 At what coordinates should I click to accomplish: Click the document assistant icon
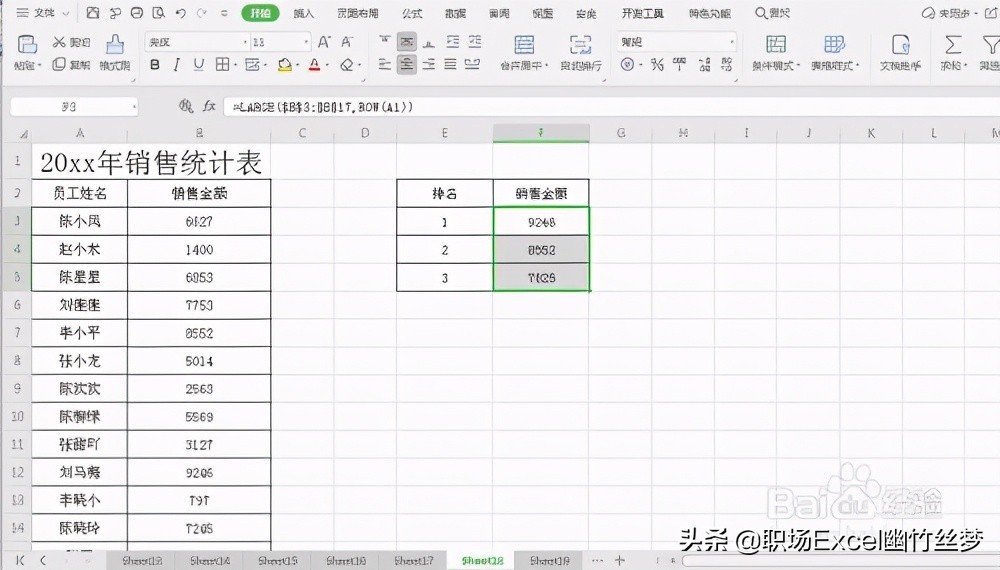pyautogui.click(x=901, y=45)
